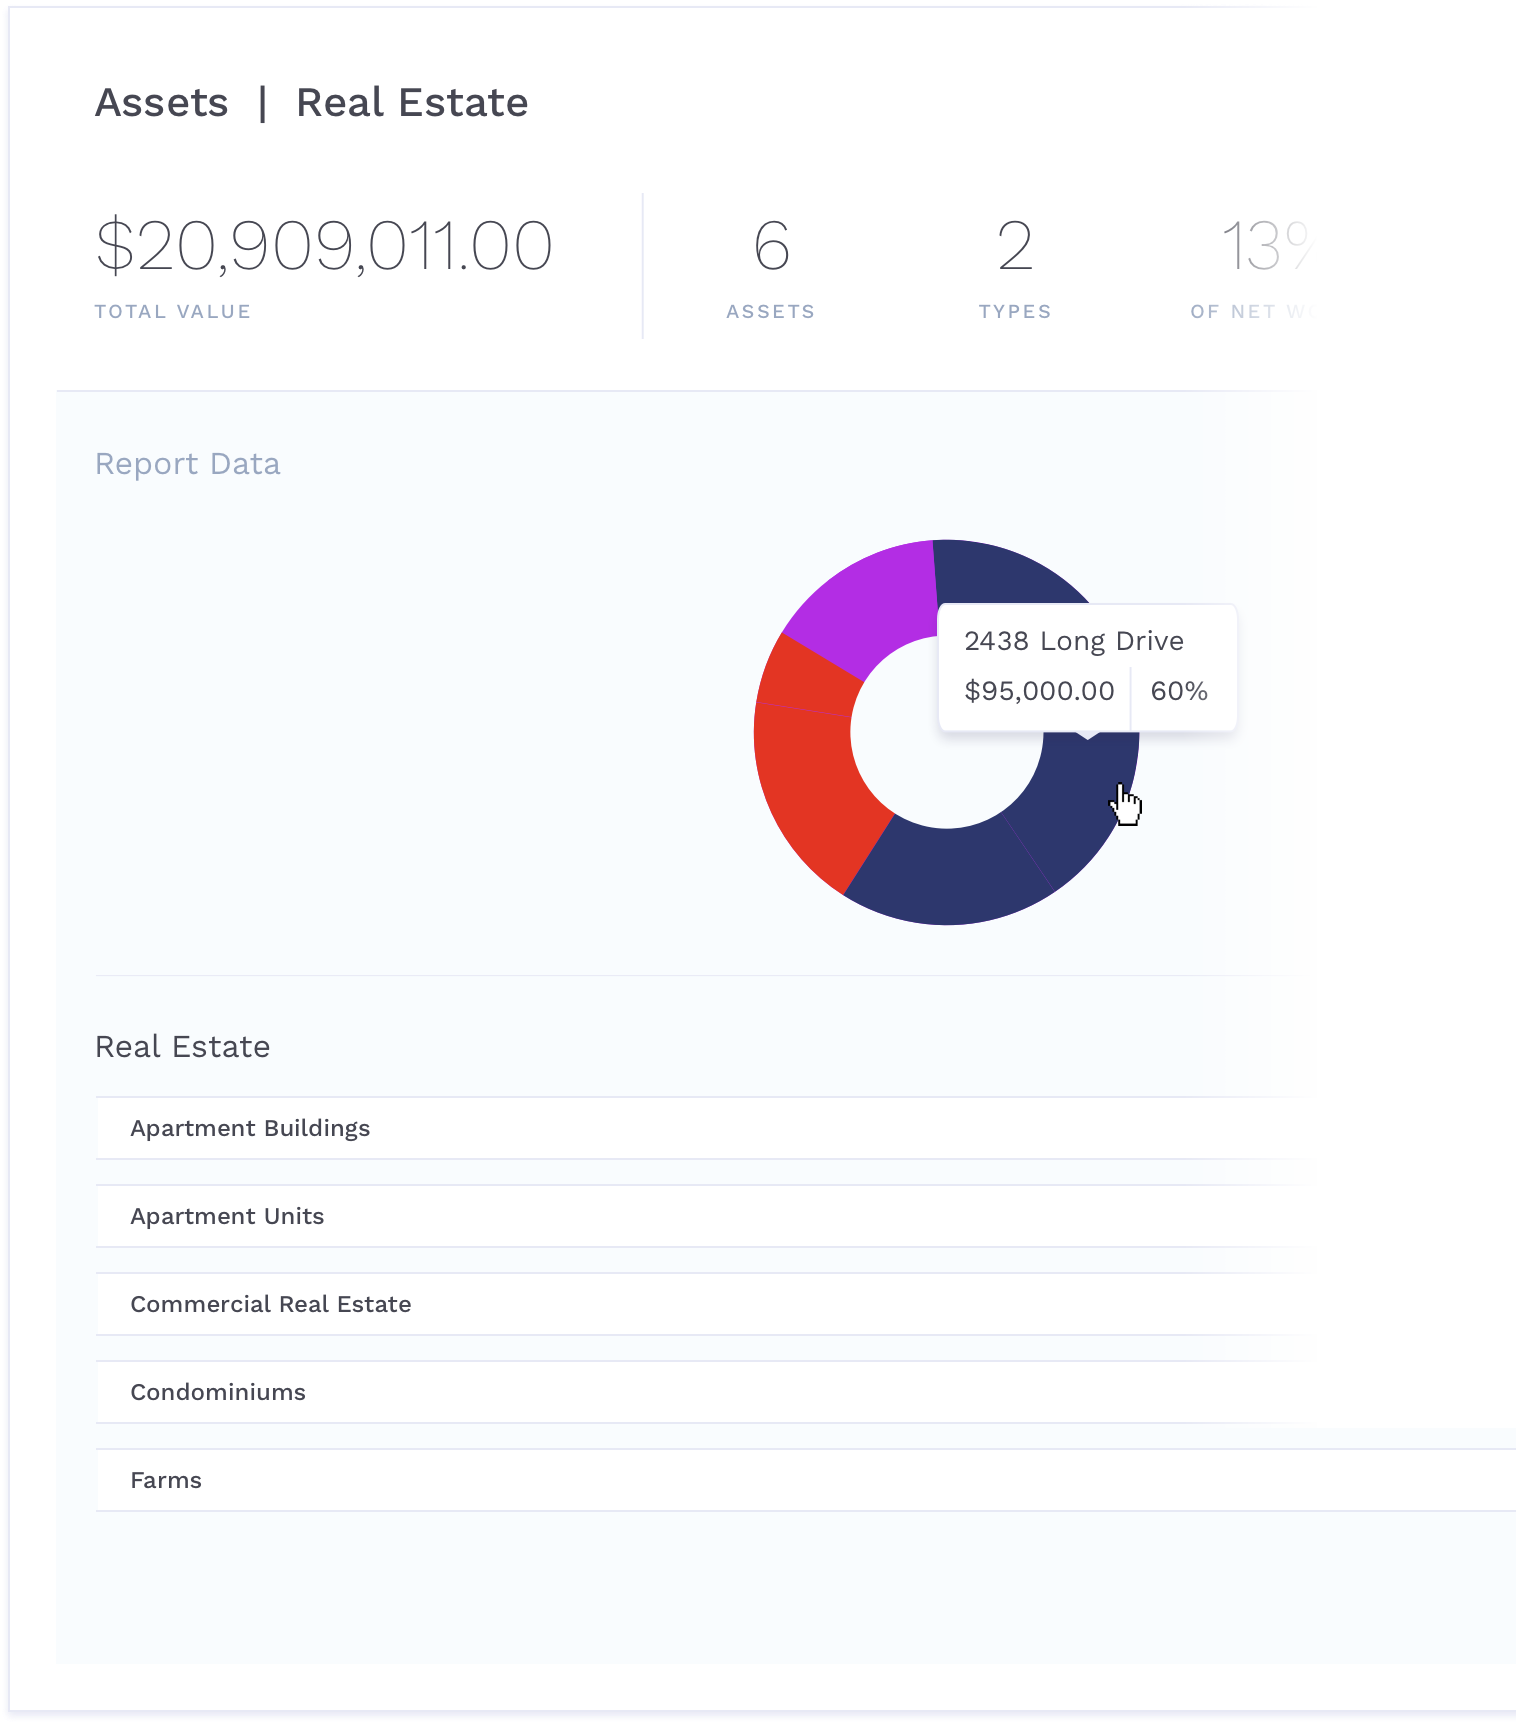The image size is (1516, 1724).
Task: Click the Assets breadcrumb in the header
Action: 161,103
